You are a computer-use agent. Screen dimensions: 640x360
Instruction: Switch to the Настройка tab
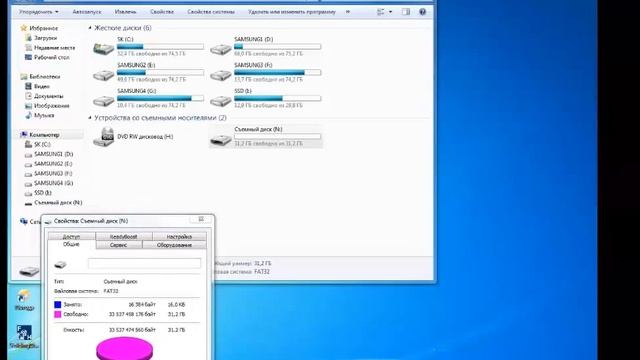pos(179,237)
